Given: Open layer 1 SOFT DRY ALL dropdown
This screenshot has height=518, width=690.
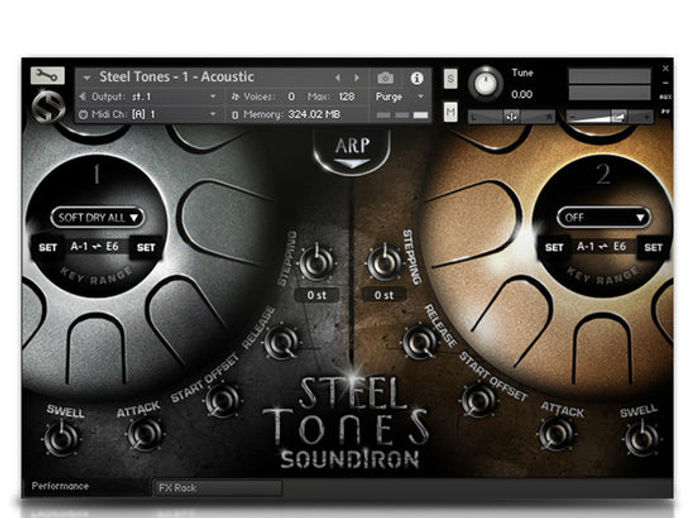Looking at the screenshot, I should (97, 217).
